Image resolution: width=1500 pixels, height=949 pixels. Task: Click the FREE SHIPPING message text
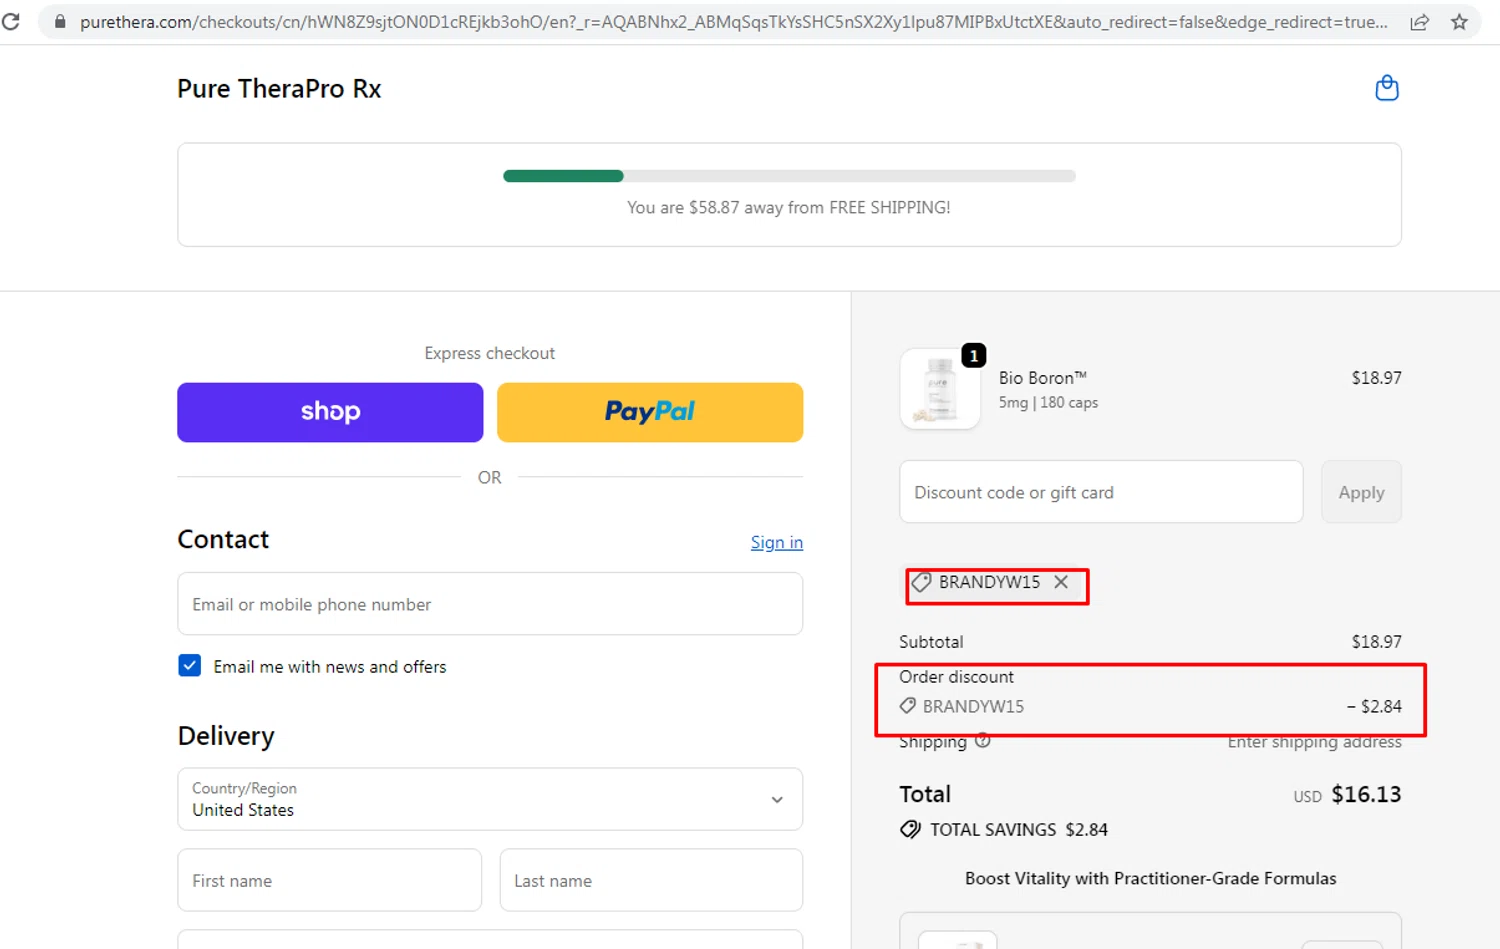[x=789, y=208]
